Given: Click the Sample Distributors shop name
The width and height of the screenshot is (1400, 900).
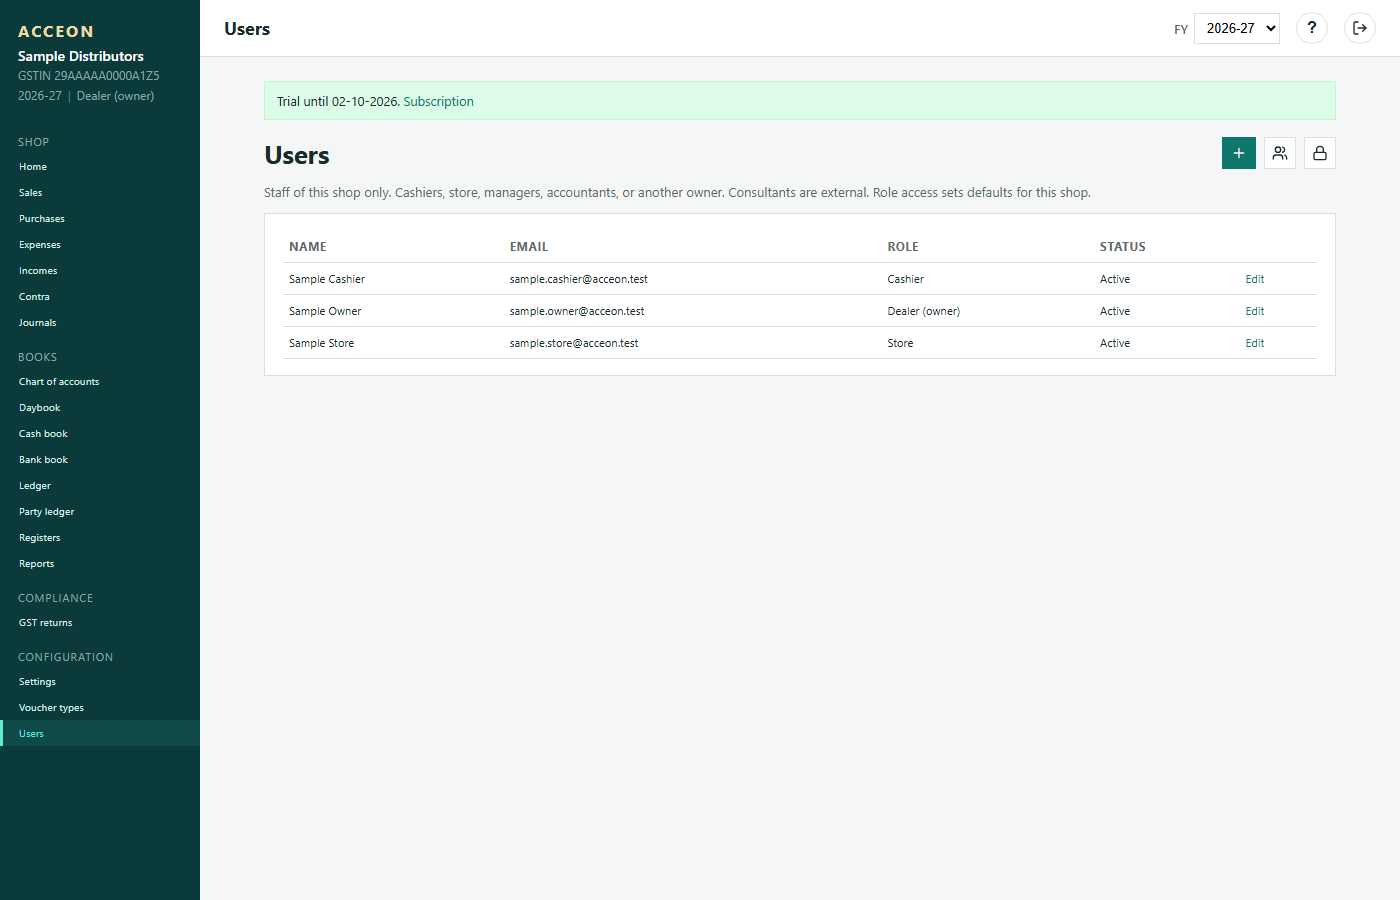Looking at the screenshot, I should [81, 56].
